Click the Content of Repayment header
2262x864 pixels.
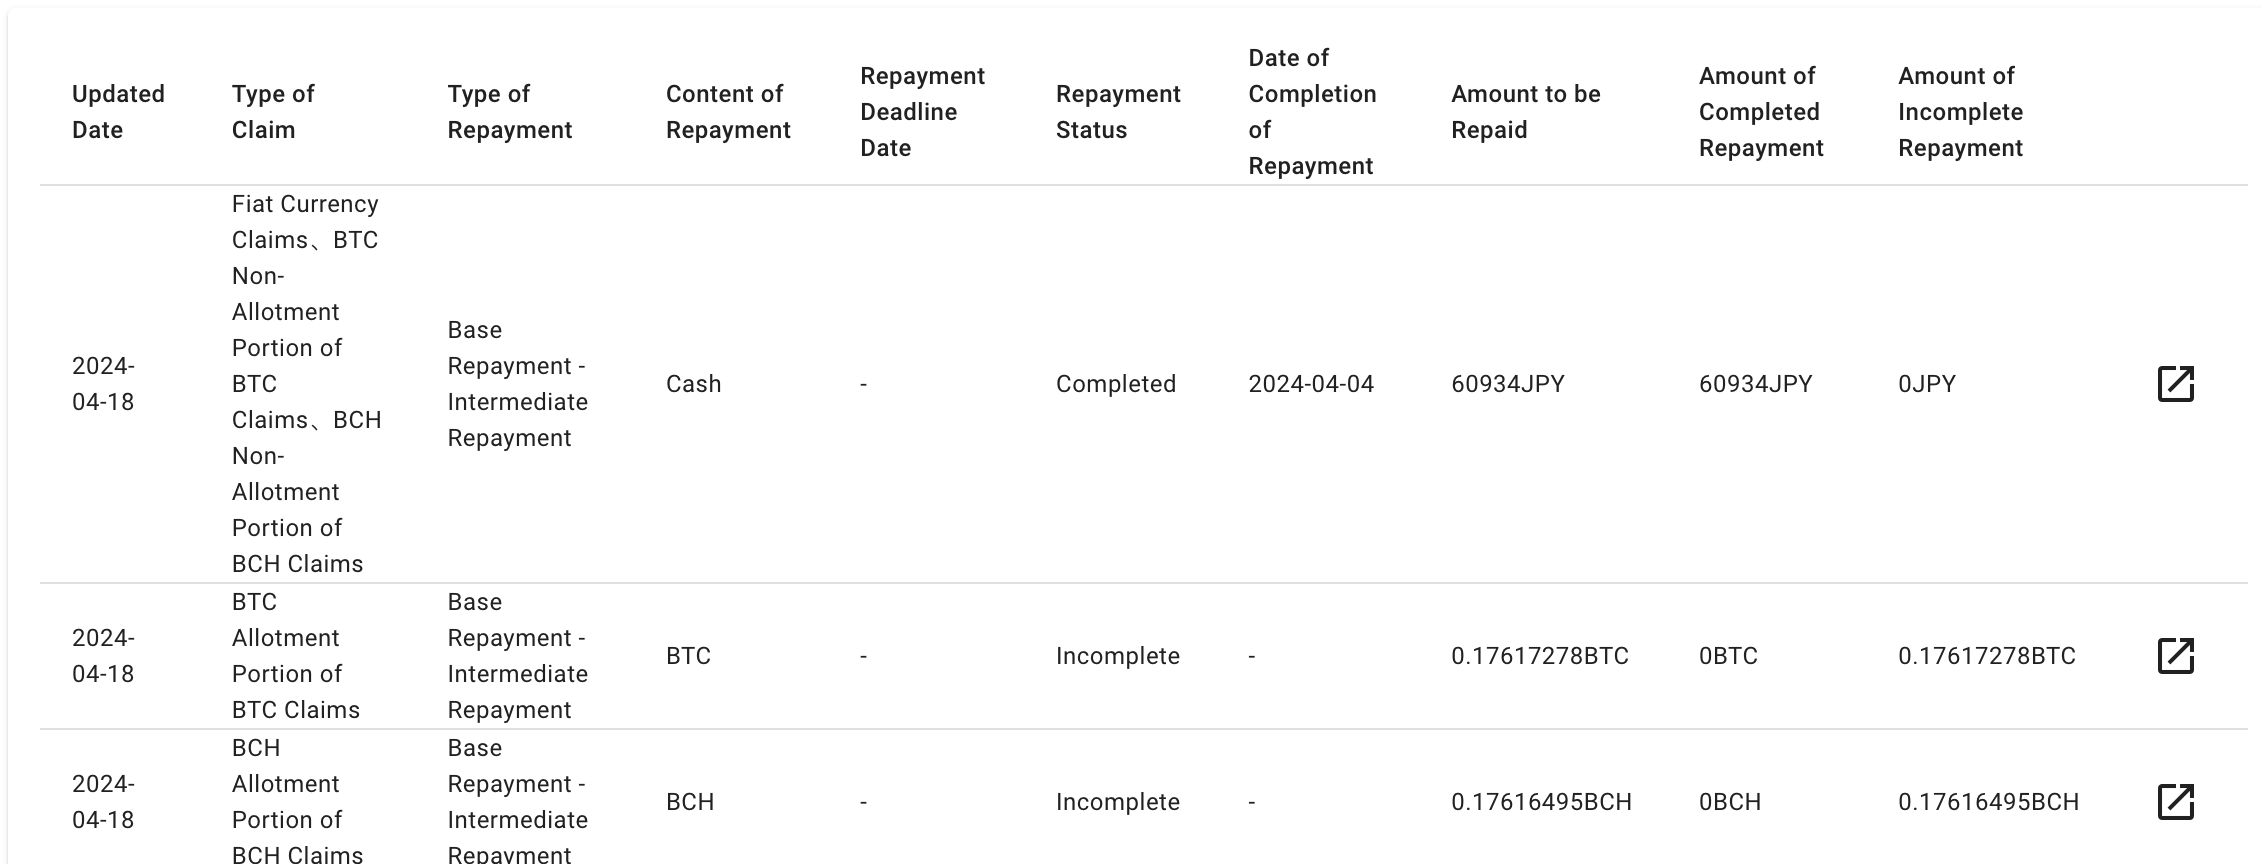[x=728, y=112]
